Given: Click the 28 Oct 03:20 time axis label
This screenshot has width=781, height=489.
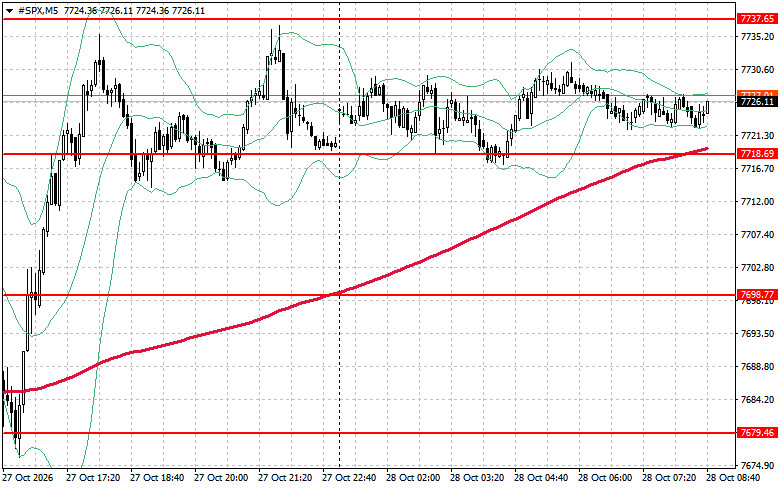Looking at the screenshot, I should [477, 478].
